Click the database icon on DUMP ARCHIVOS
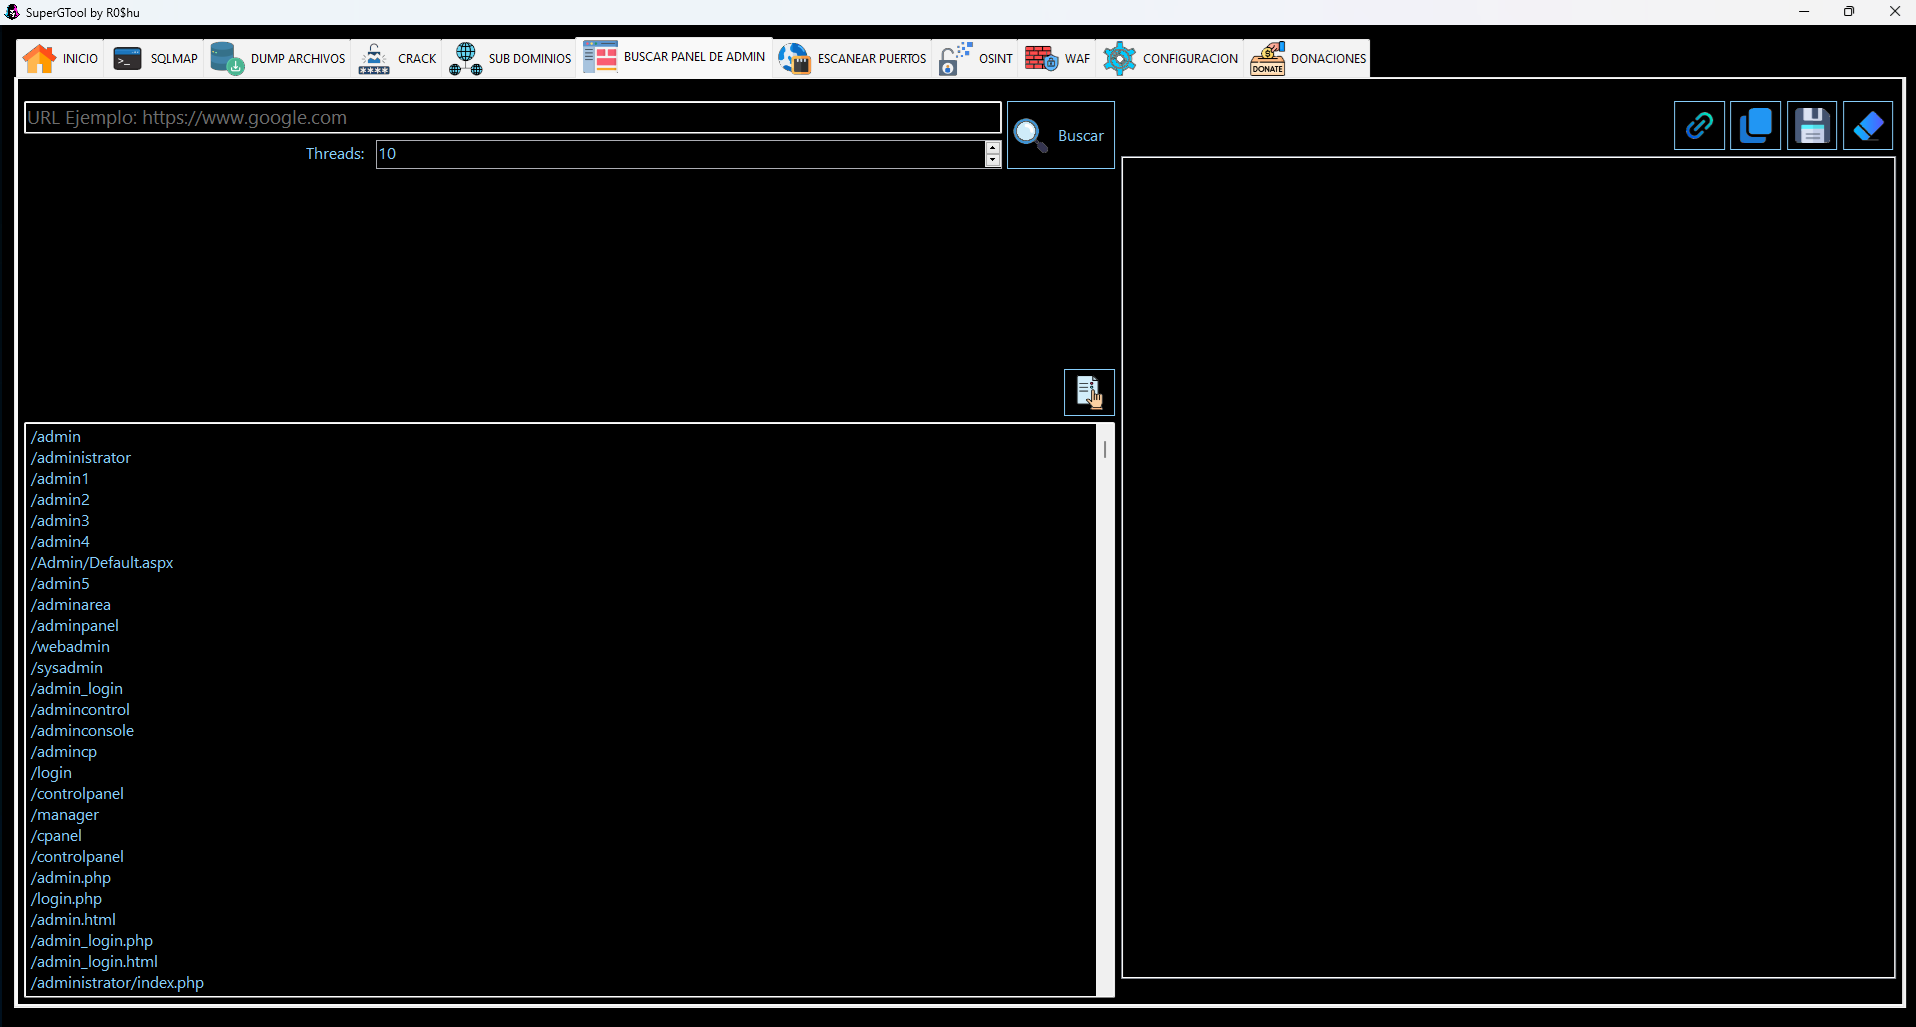Screen dimensions: 1916x1027 (x=227, y=59)
